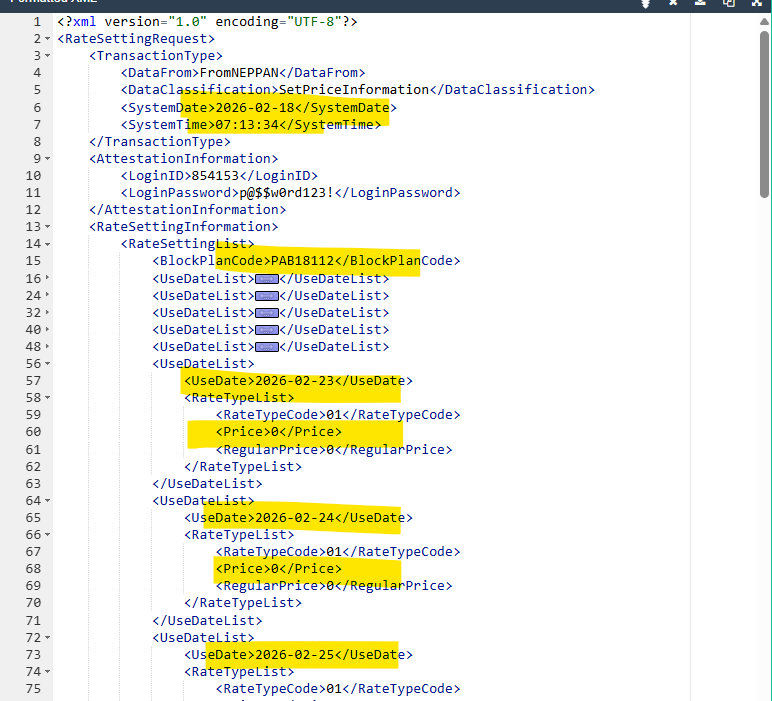The height and width of the screenshot is (701, 772).
Task: Collapse UseDateList fold arrow at line 64
Action: (x=47, y=501)
